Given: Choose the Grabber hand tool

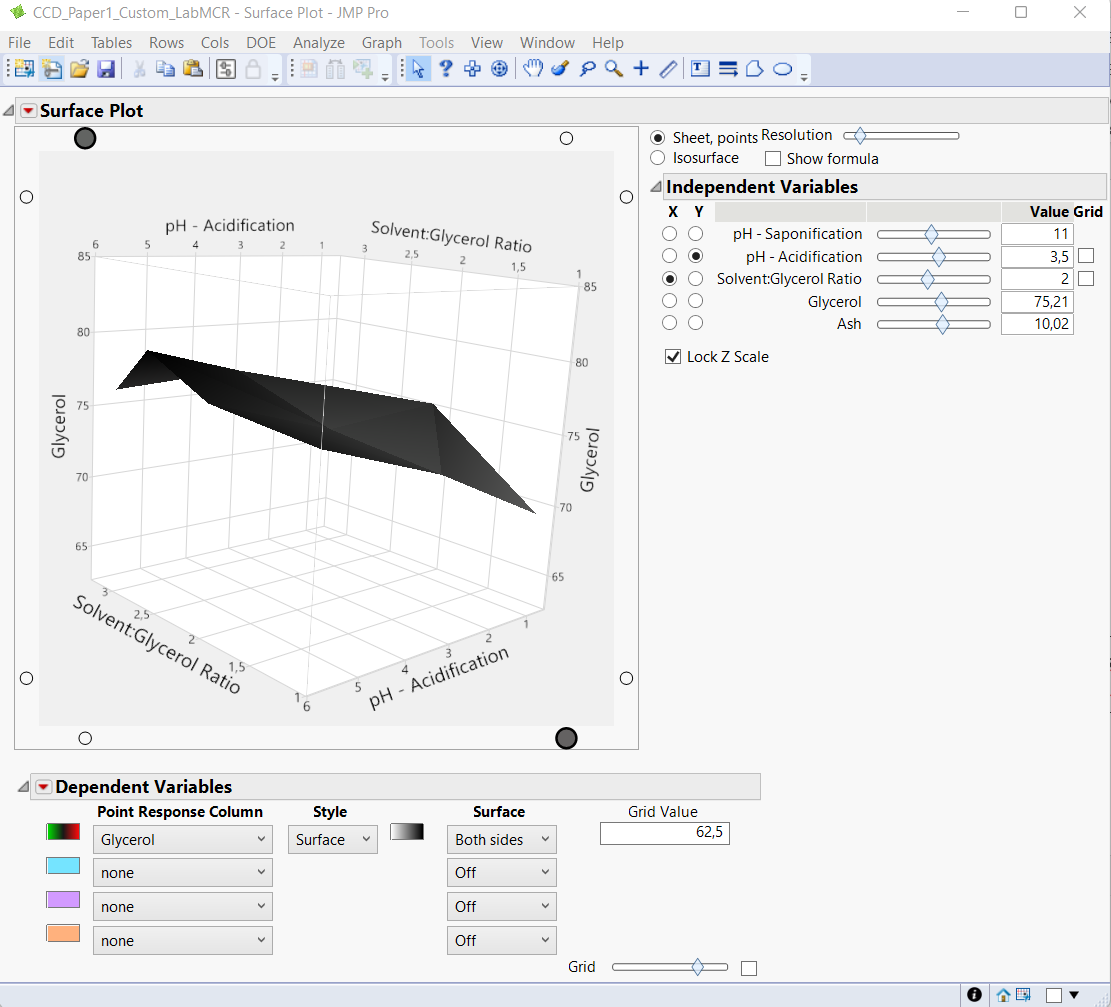Looking at the screenshot, I should pos(533,68).
